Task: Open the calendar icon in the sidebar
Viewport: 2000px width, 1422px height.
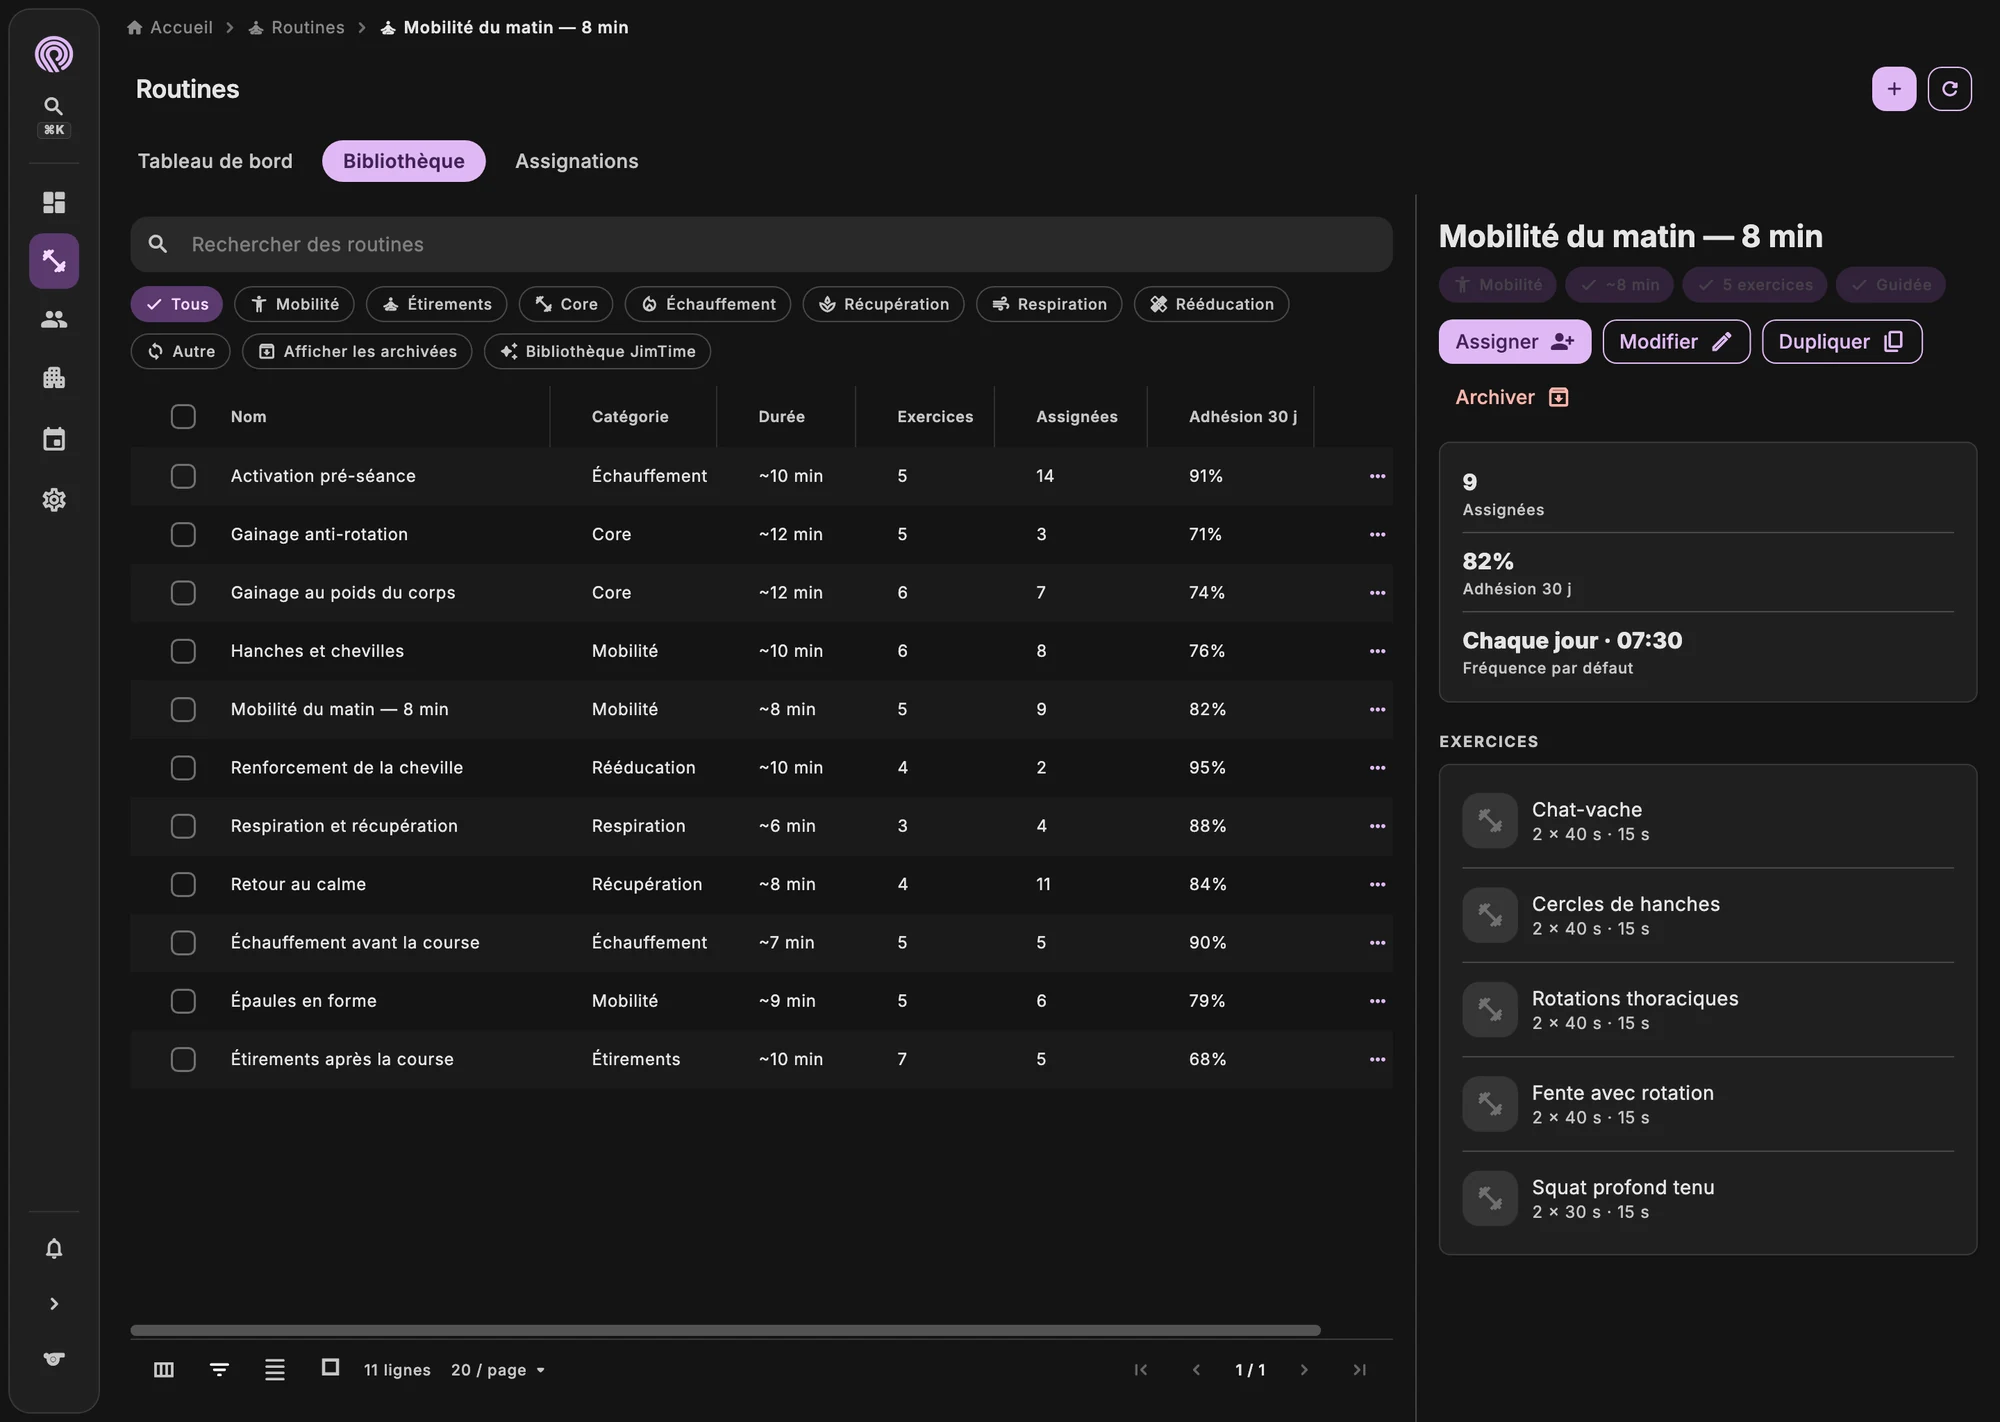Action: [54, 439]
